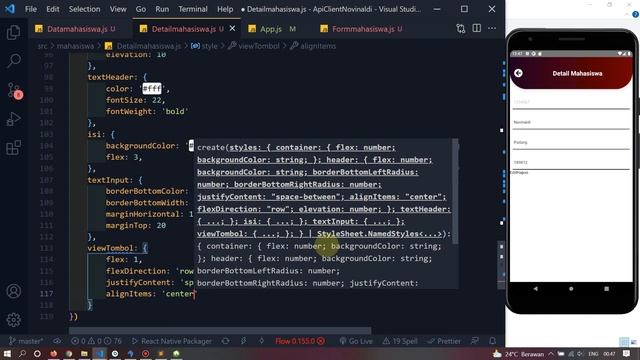
Task: Click React Native Packager in status bar
Action: point(172,341)
